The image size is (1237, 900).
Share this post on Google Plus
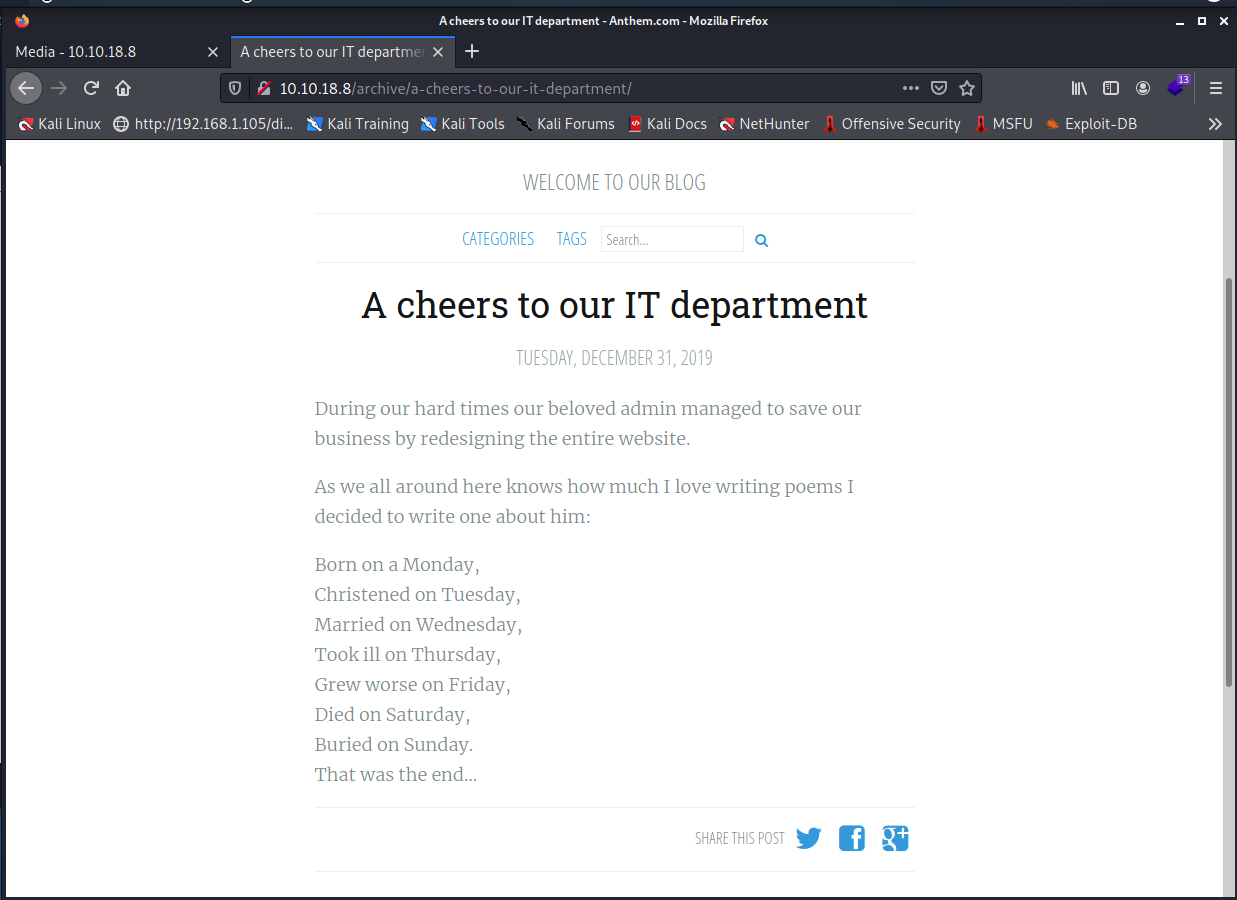point(894,838)
